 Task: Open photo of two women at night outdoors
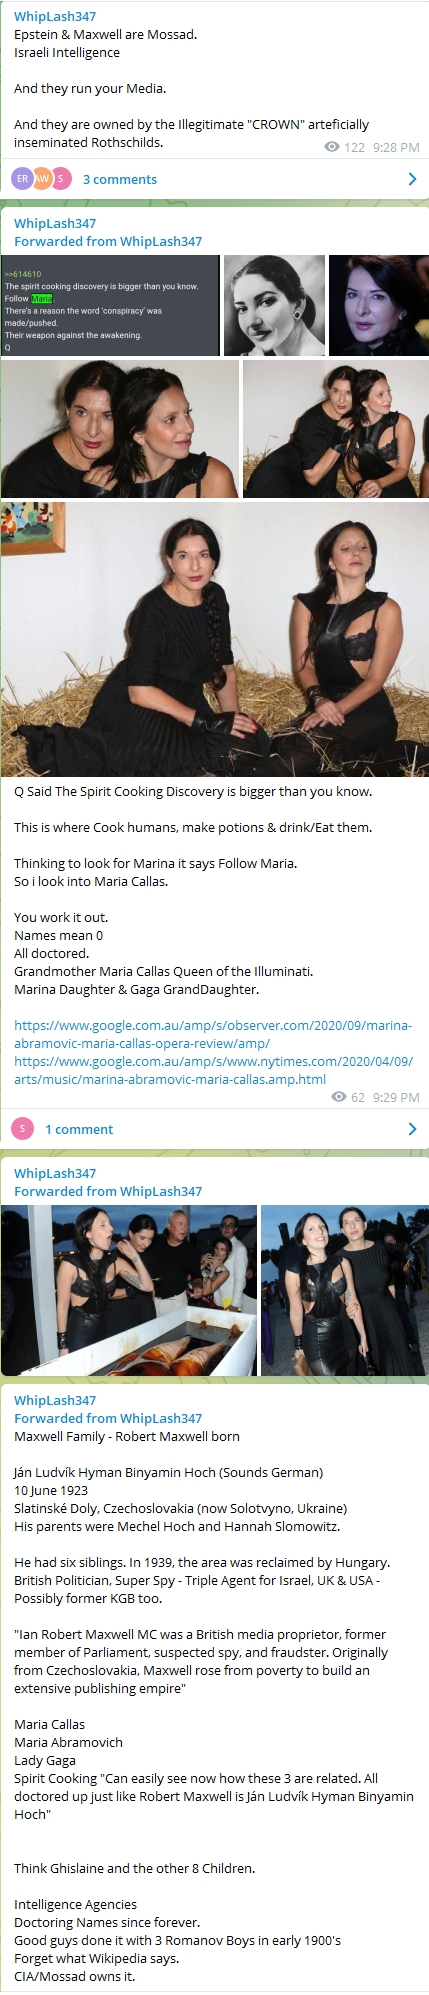pos(344,1290)
